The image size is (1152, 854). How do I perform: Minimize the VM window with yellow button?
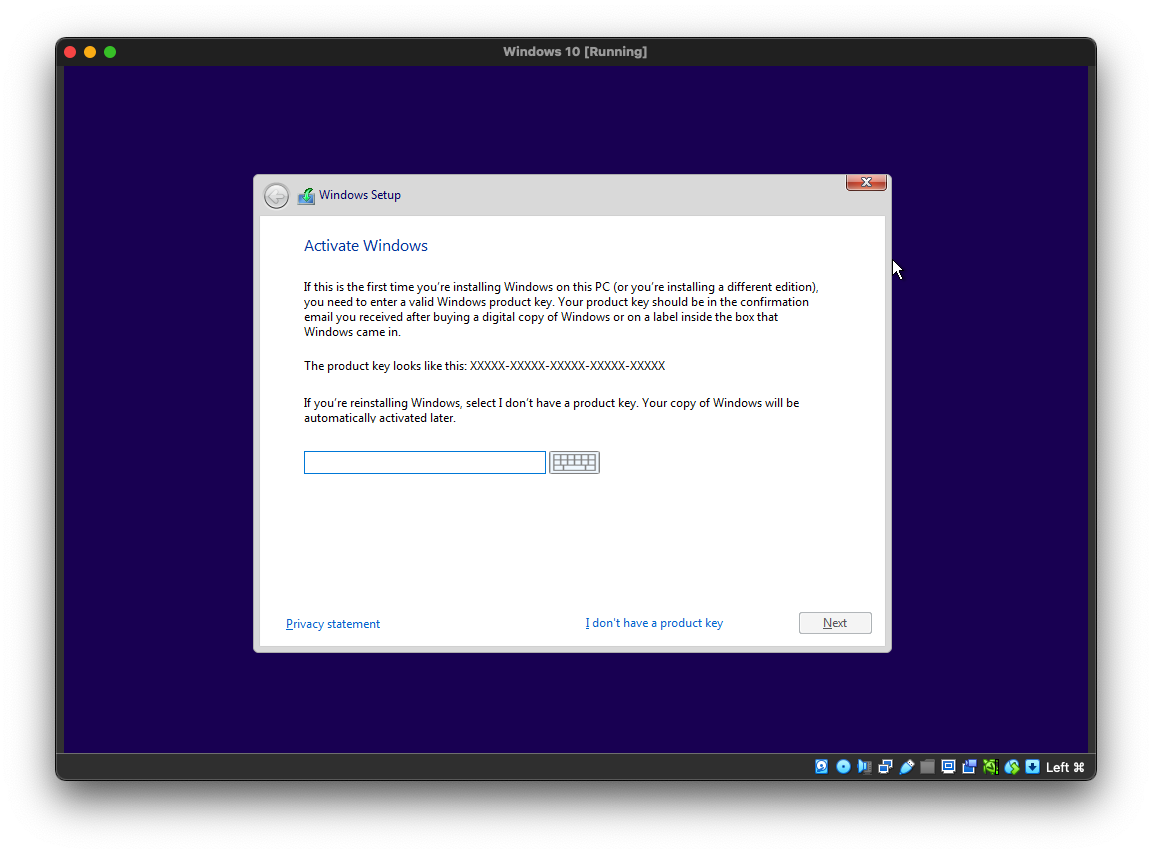click(90, 52)
